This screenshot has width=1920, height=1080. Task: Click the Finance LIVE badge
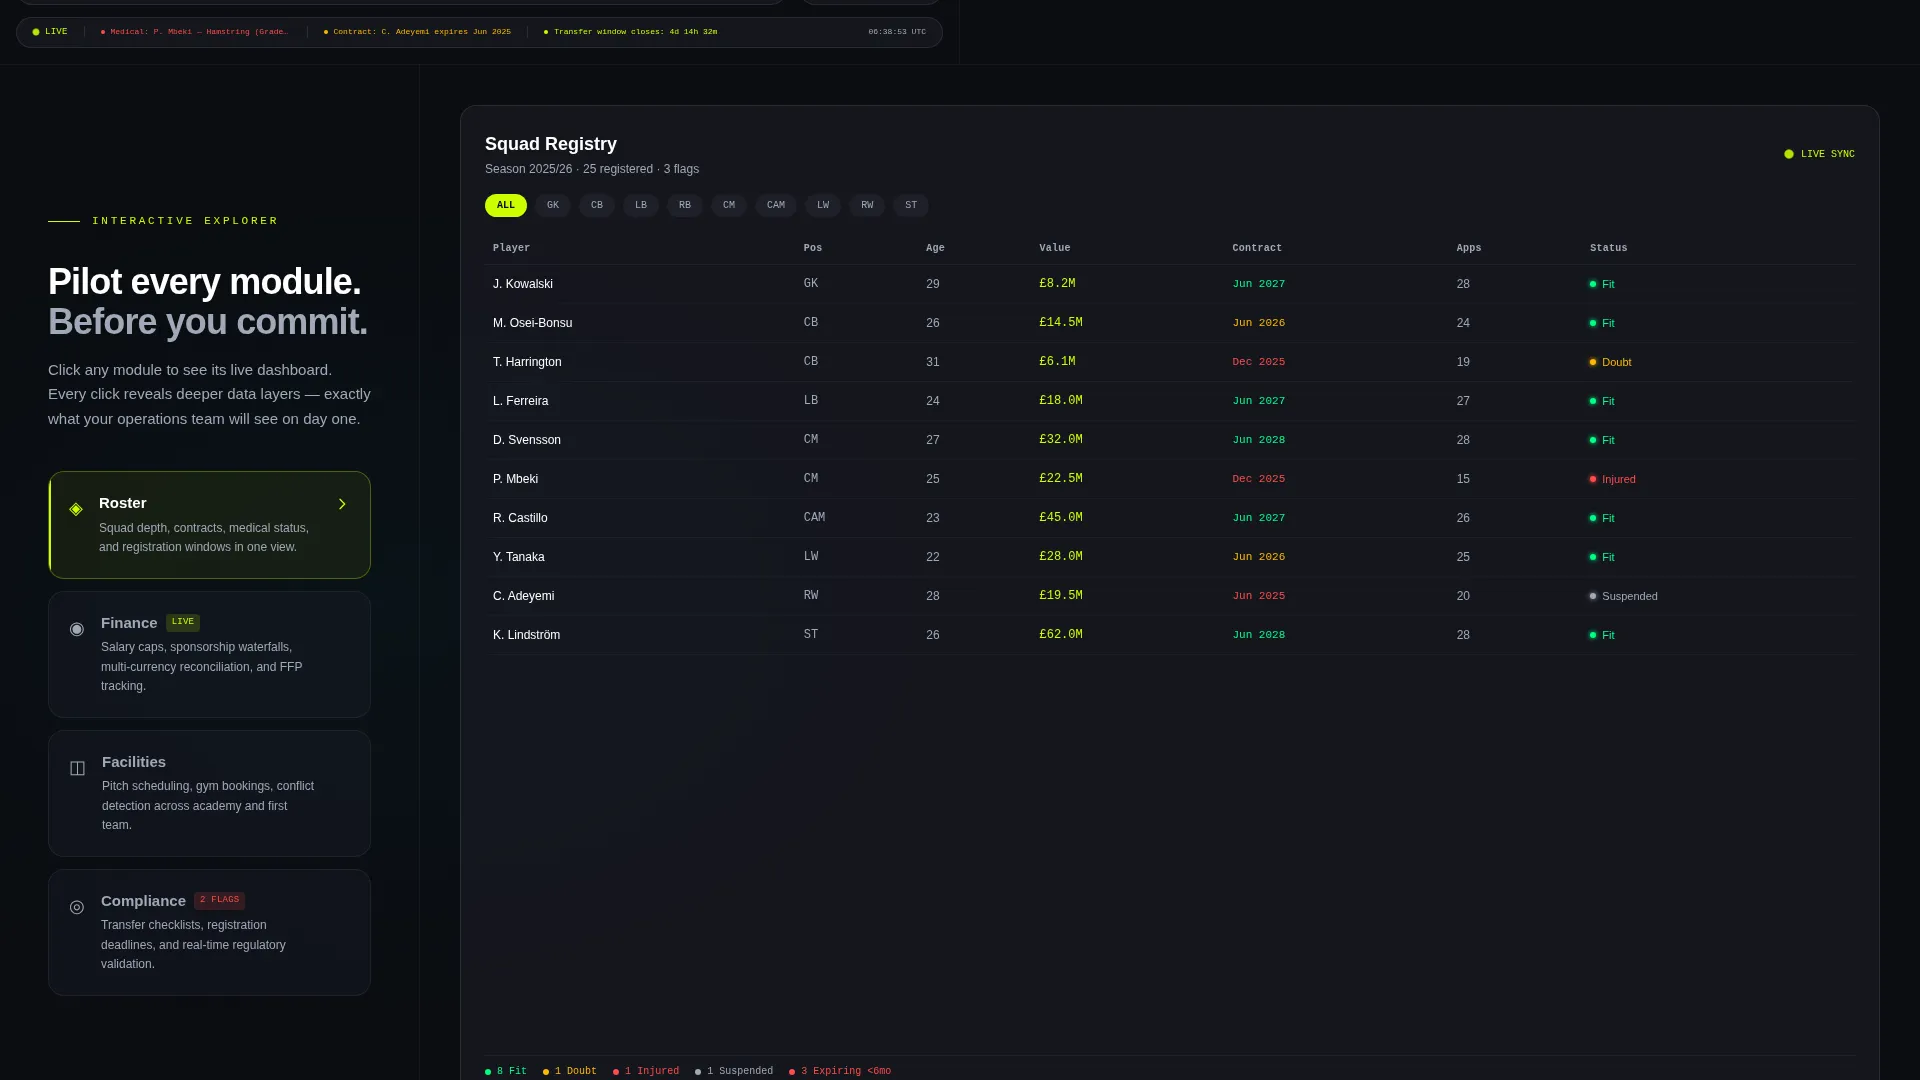183,622
